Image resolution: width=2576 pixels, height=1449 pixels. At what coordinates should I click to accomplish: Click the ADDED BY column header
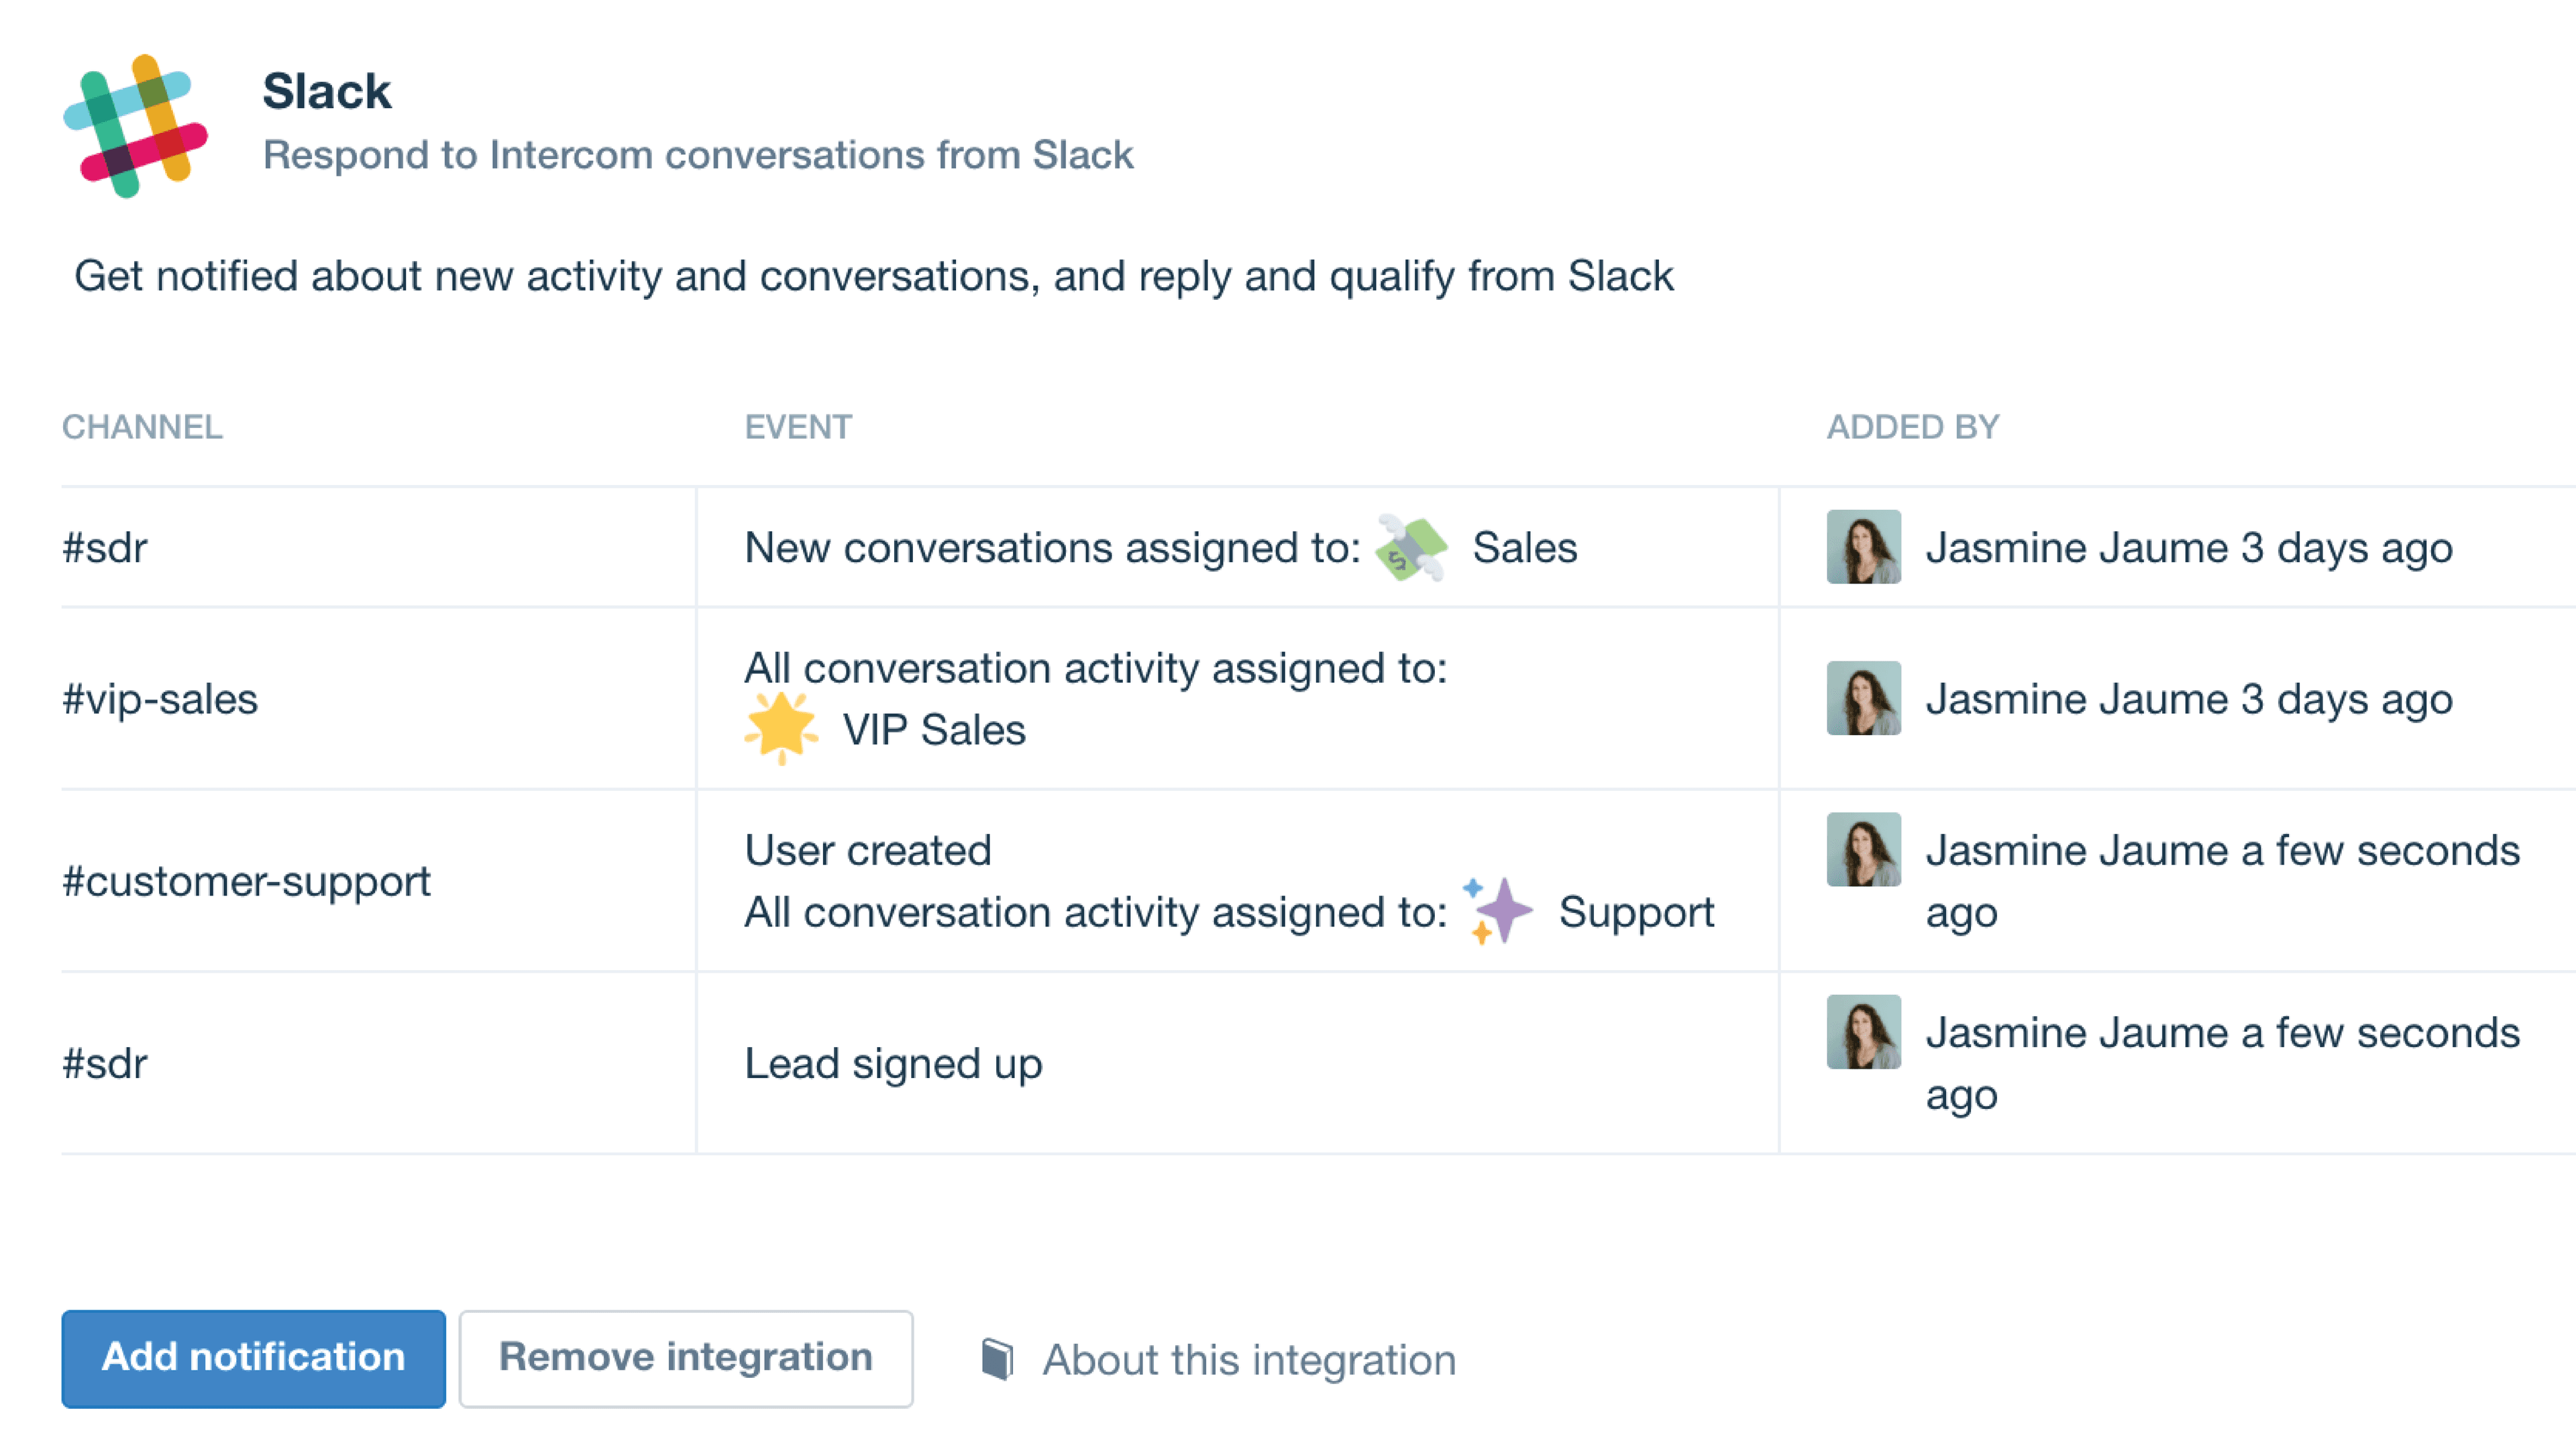1913,427
